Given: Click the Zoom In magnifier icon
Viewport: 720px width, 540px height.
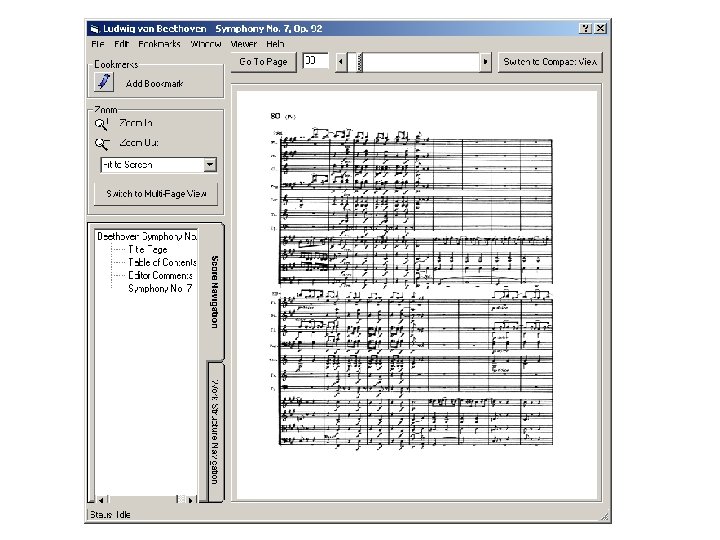Looking at the screenshot, I should [101, 124].
